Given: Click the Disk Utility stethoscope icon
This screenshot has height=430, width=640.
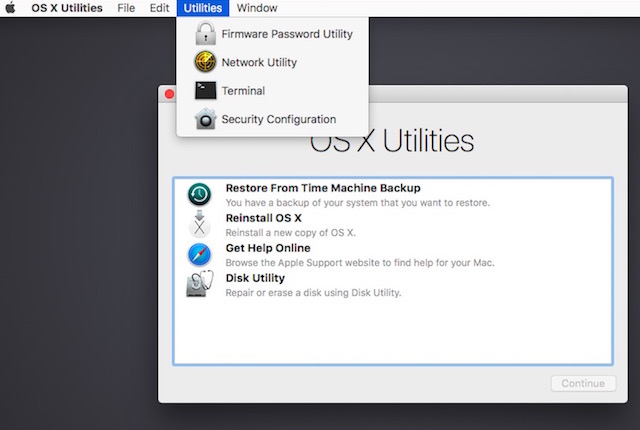Looking at the screenshot, I should (x=199, y=285).
